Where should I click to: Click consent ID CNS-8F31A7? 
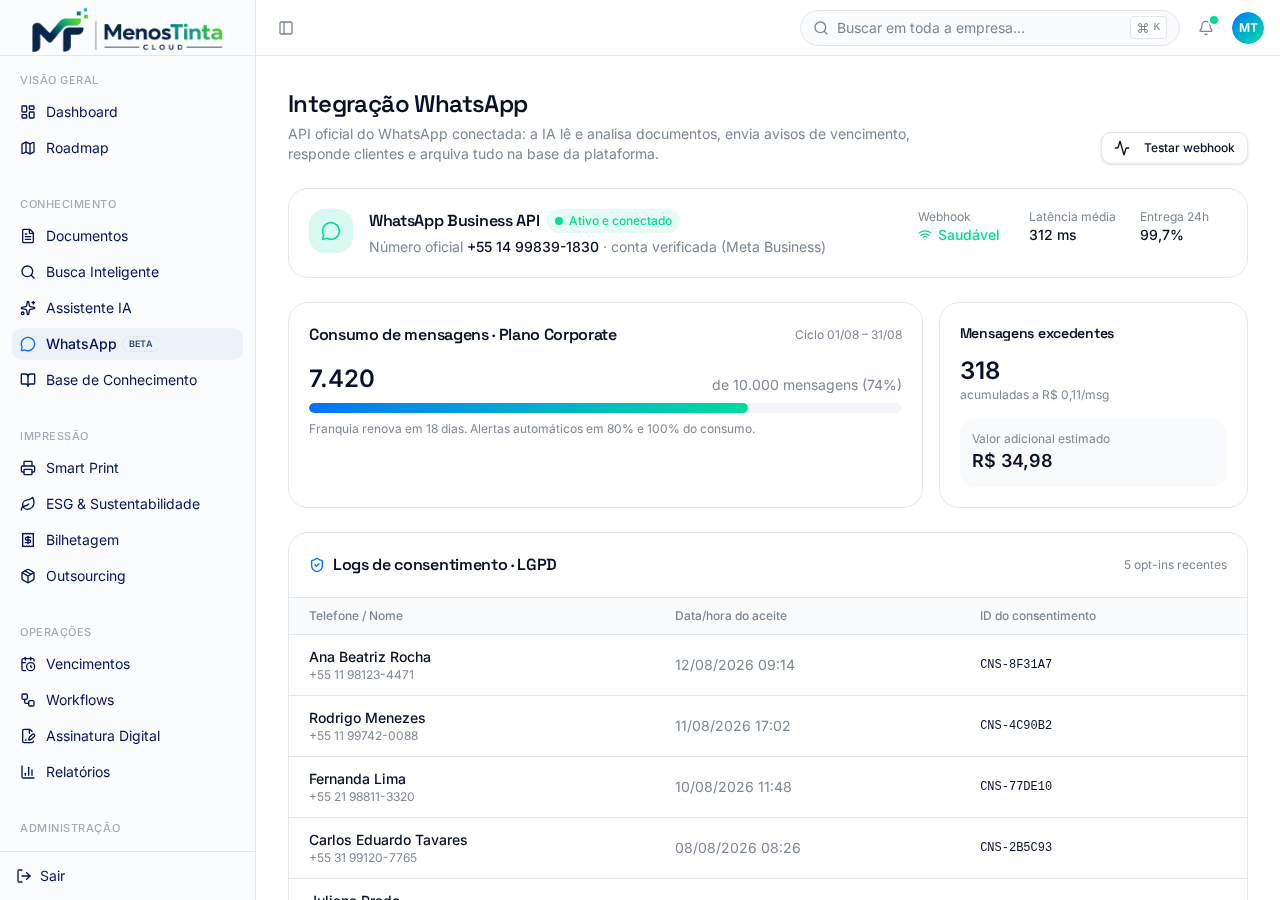tap(1016, 665)
